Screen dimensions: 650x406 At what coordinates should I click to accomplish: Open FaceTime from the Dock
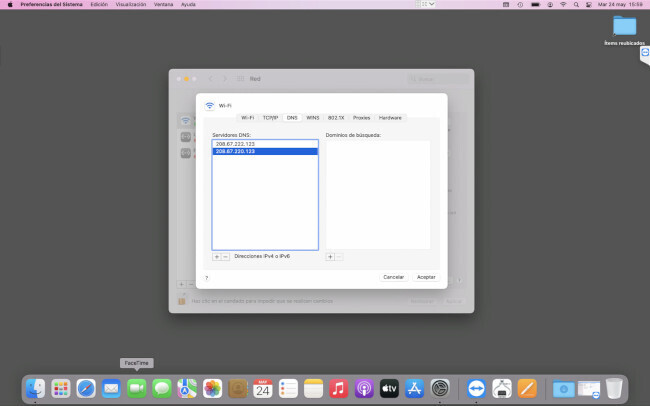click(x=137, y=387)
